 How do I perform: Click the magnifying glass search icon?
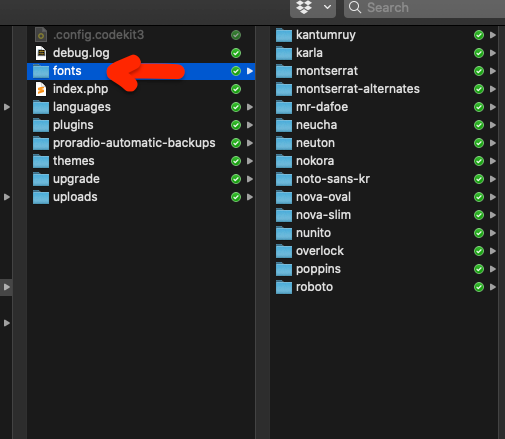click(355, 7)
